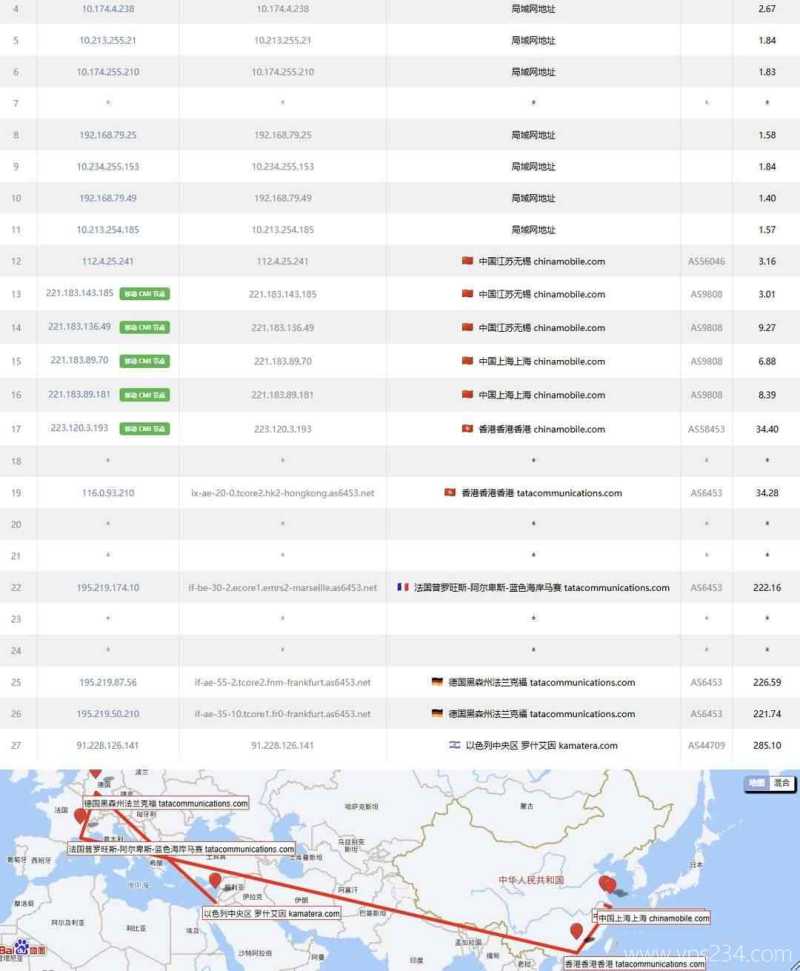This screenshot has height=971, width=800.
Task: Click the red map pin near Shanghai
Action: point(610,884)
